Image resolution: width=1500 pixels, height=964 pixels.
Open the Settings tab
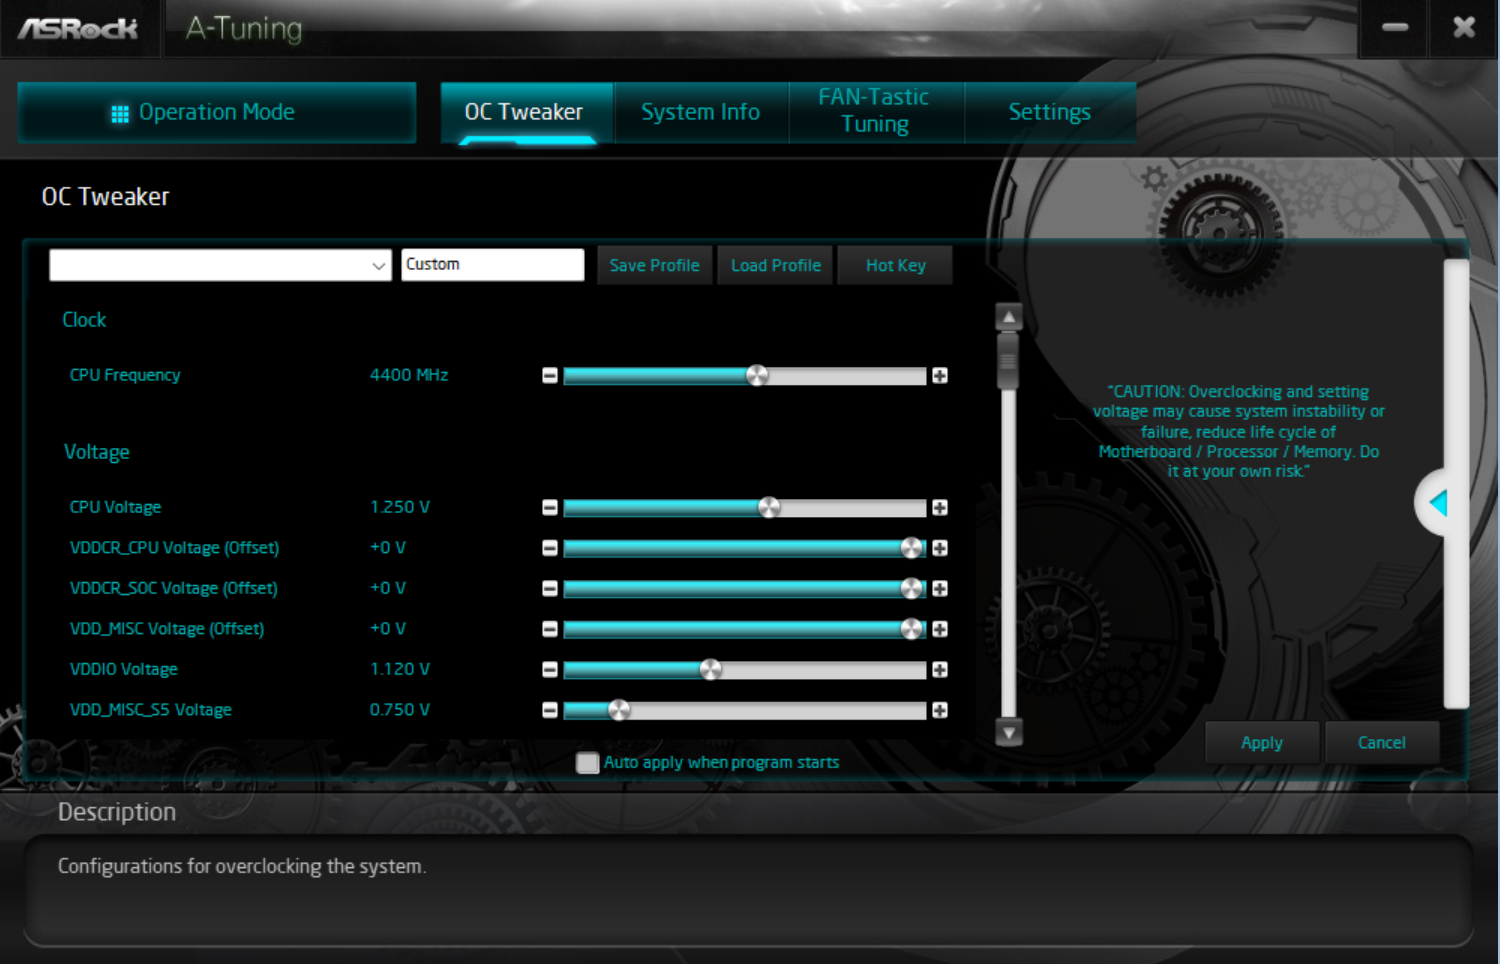click(1050, 112)
